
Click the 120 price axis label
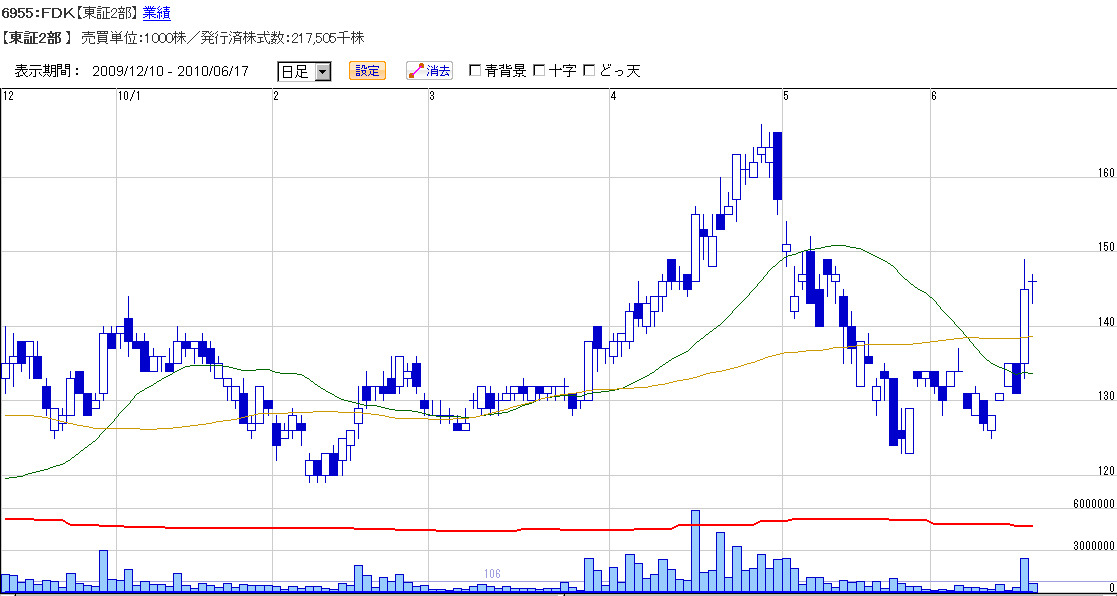pyautogui.click(x=1105, y=471)
